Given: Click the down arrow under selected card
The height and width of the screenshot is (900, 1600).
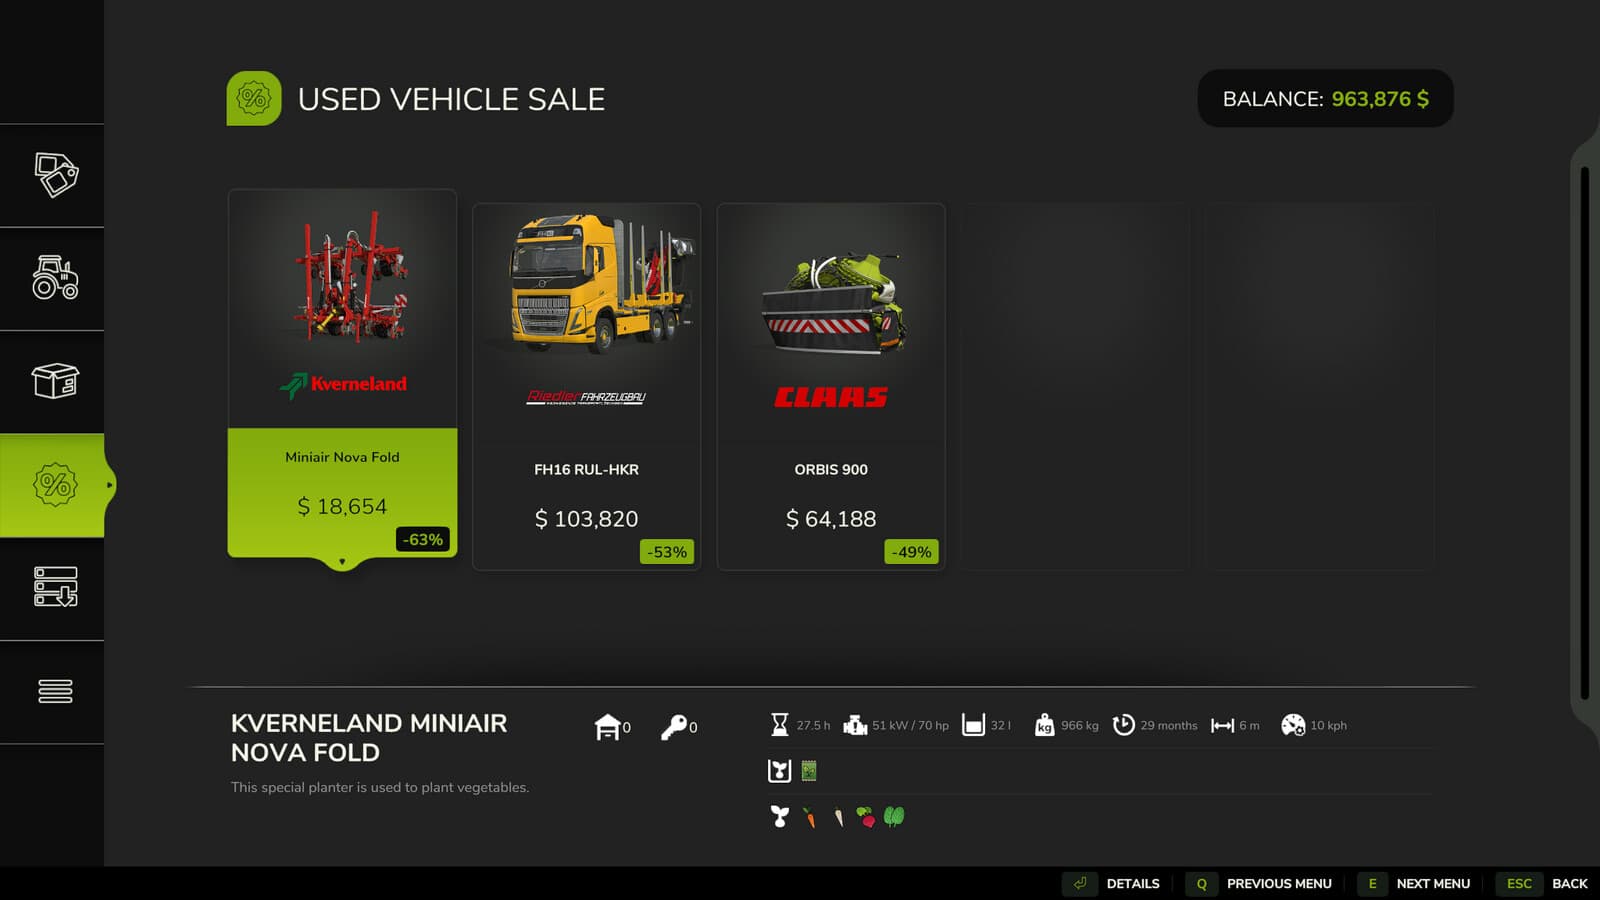Looking at the screenshot, I should coord(342,562).
